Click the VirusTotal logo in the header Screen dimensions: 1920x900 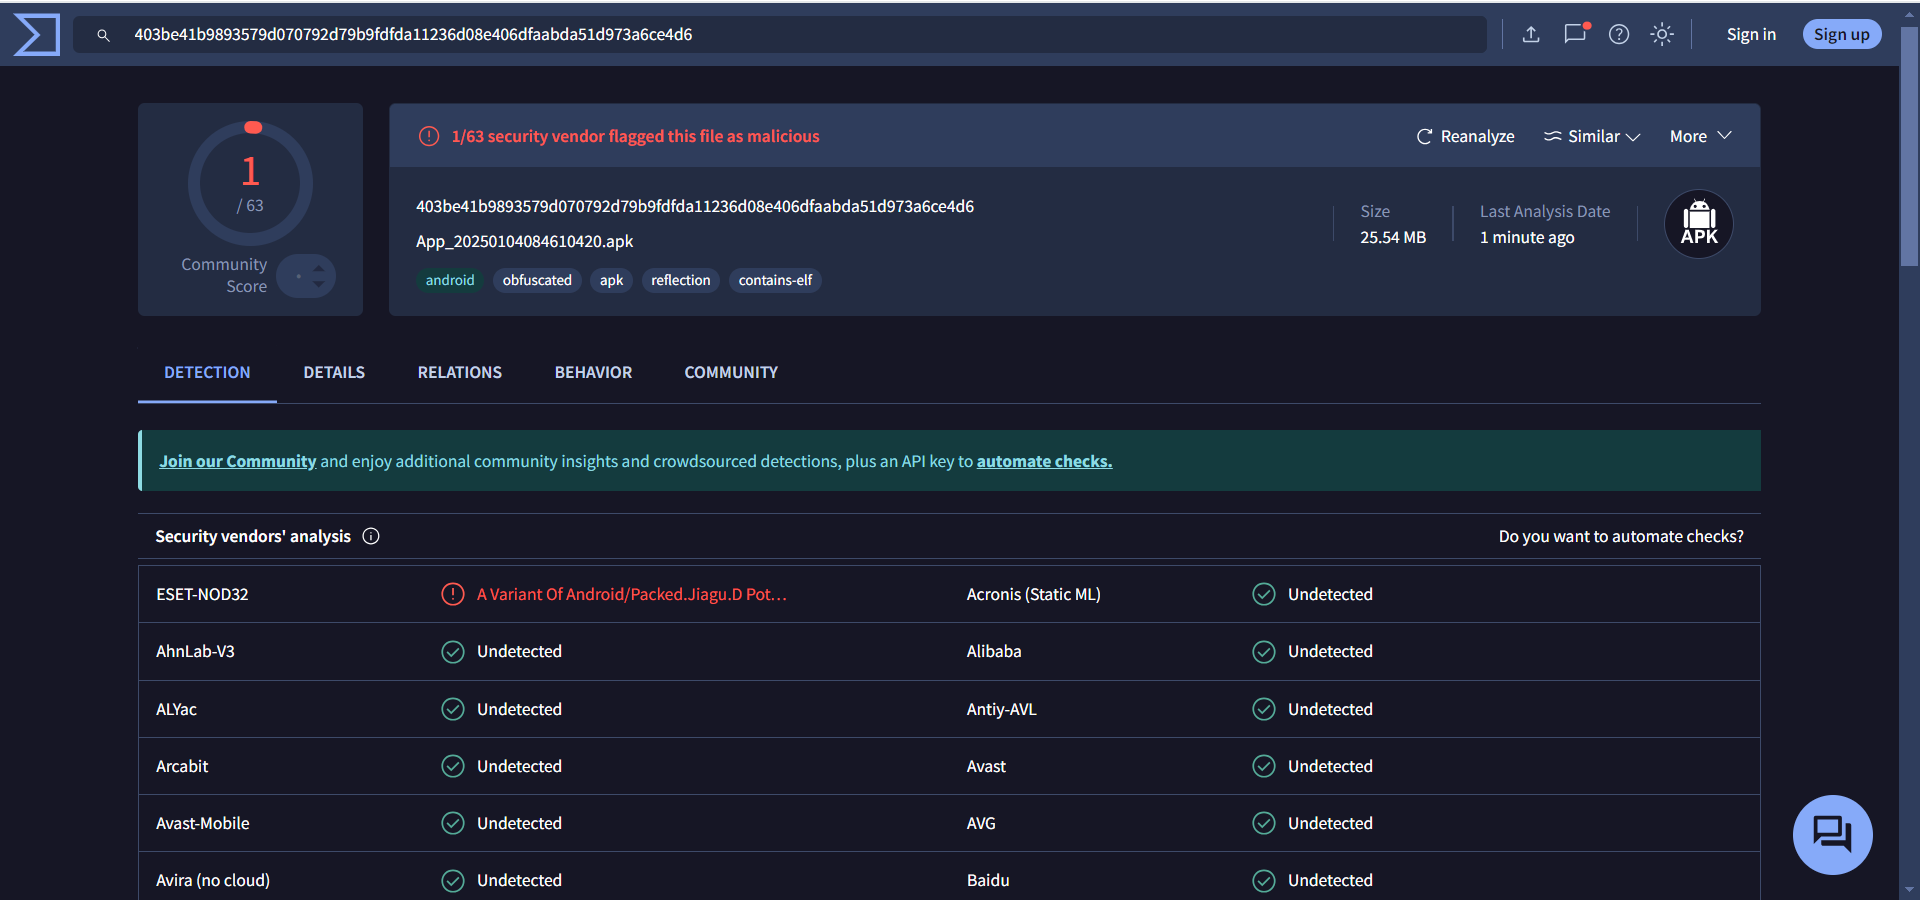coord(37,35)
